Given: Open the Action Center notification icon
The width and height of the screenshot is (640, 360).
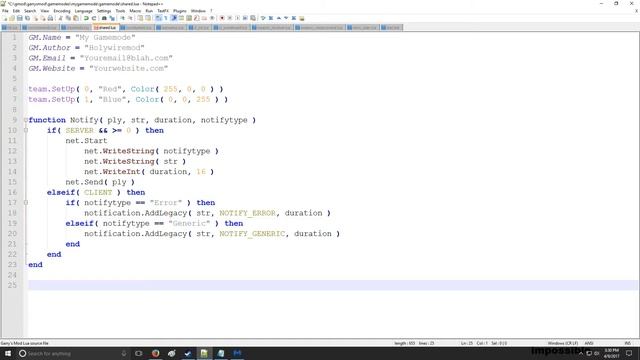Looking at the screenshot, I should click(629, 353).
